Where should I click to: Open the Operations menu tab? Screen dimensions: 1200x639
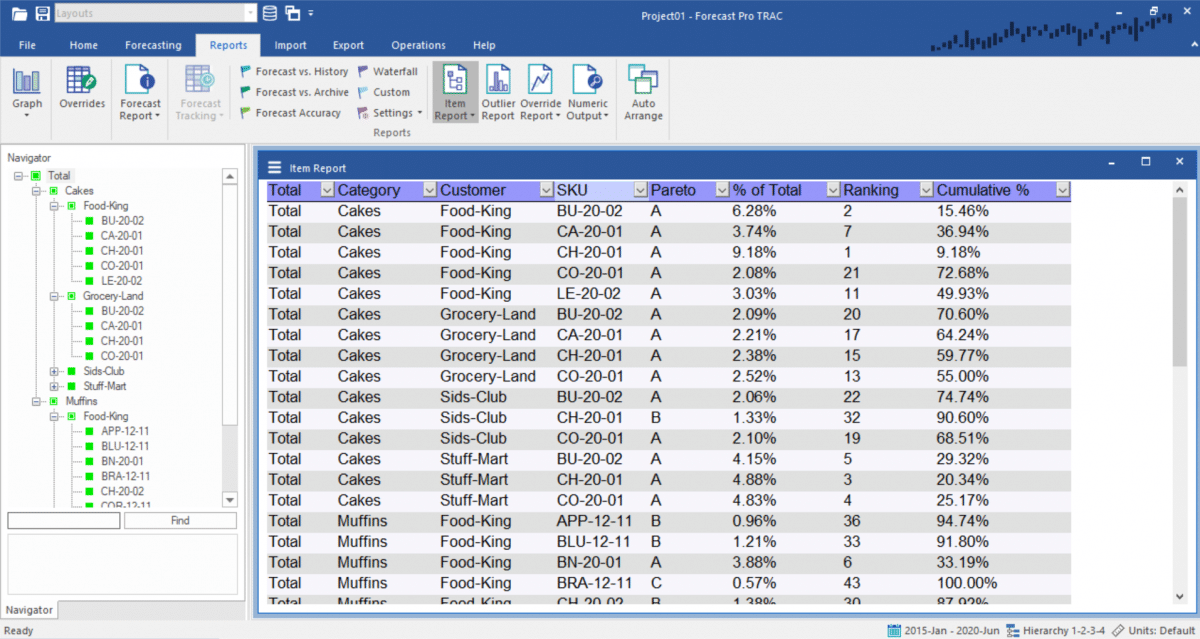(418, 45)
